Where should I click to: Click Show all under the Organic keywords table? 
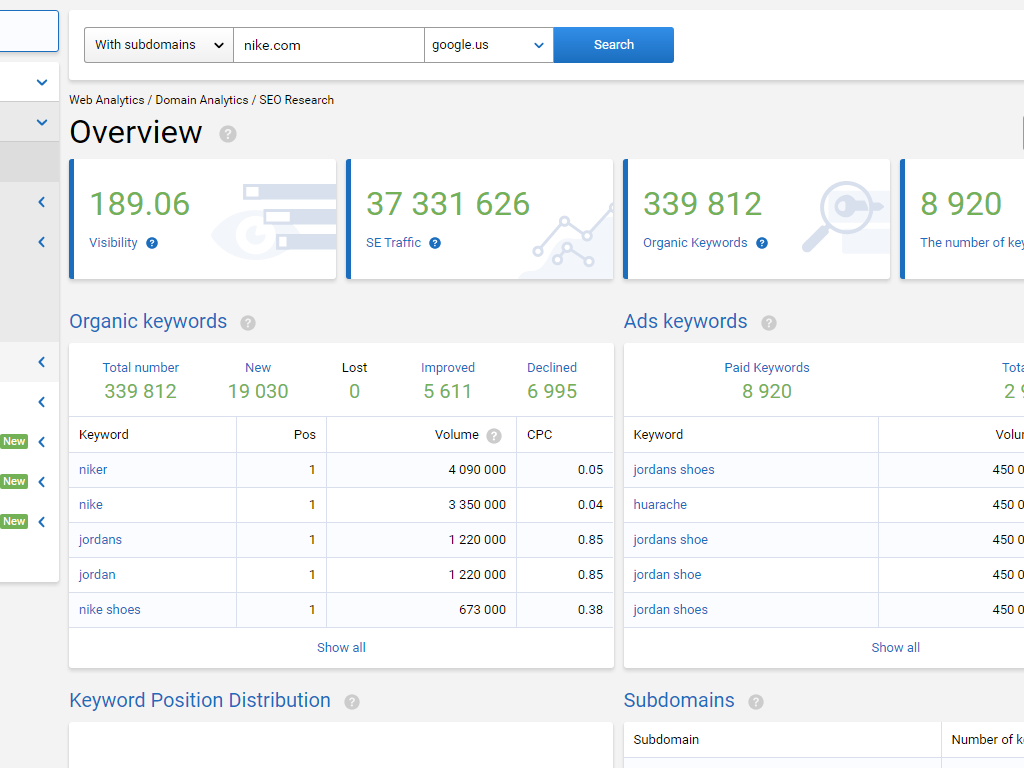[x=341, y=648]
